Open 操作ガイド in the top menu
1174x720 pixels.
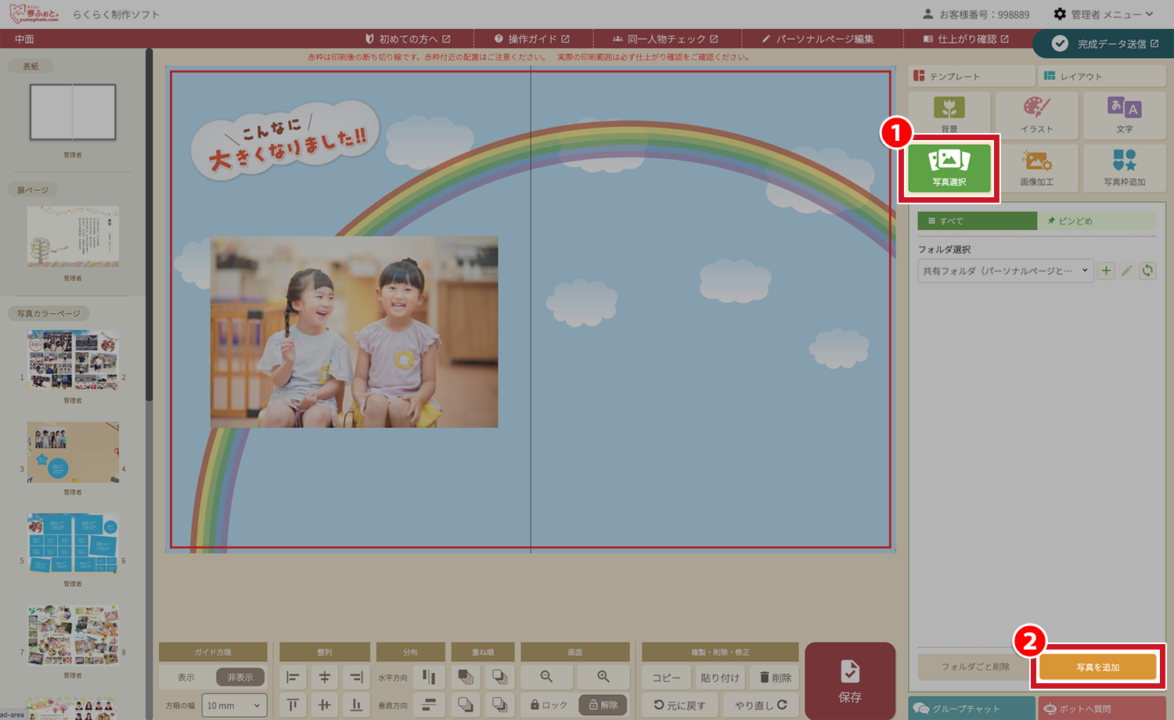pyautogui.click(x=532, y=39)
